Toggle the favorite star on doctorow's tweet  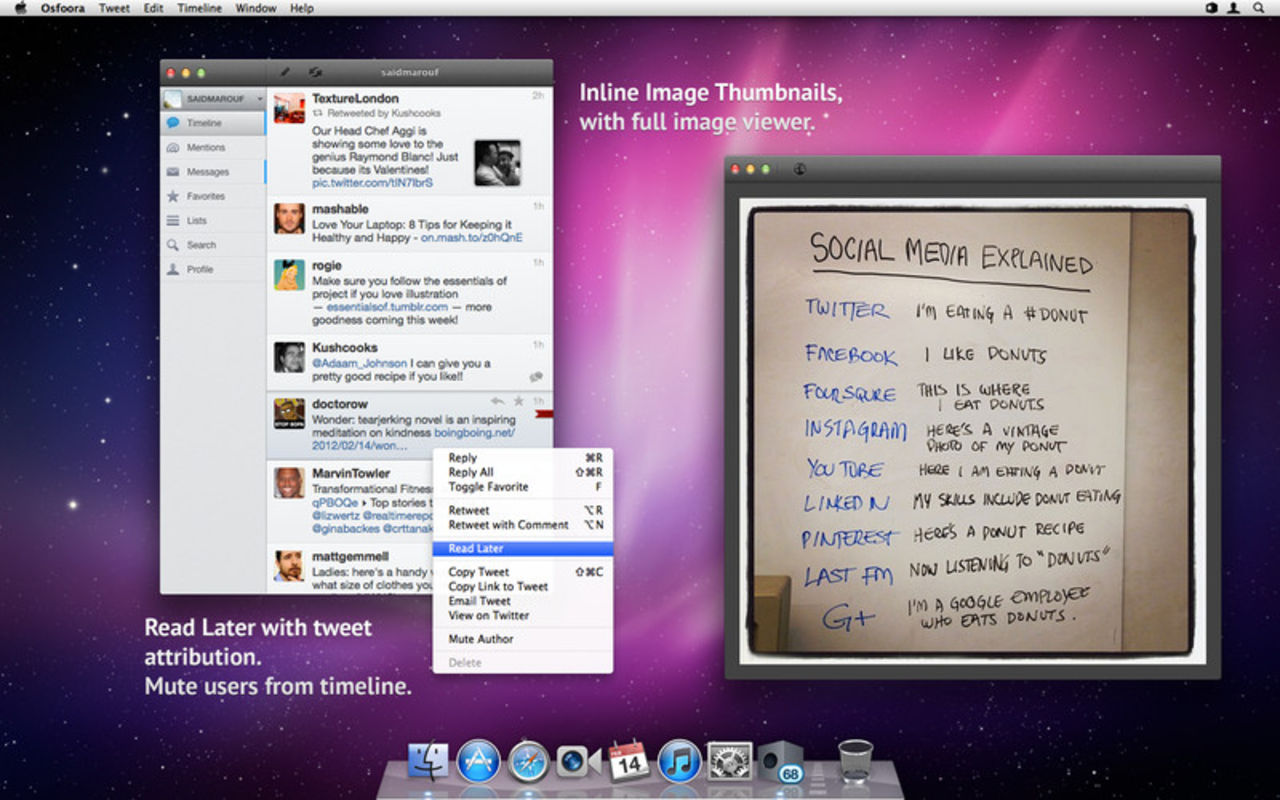click(x=518, y=401)
